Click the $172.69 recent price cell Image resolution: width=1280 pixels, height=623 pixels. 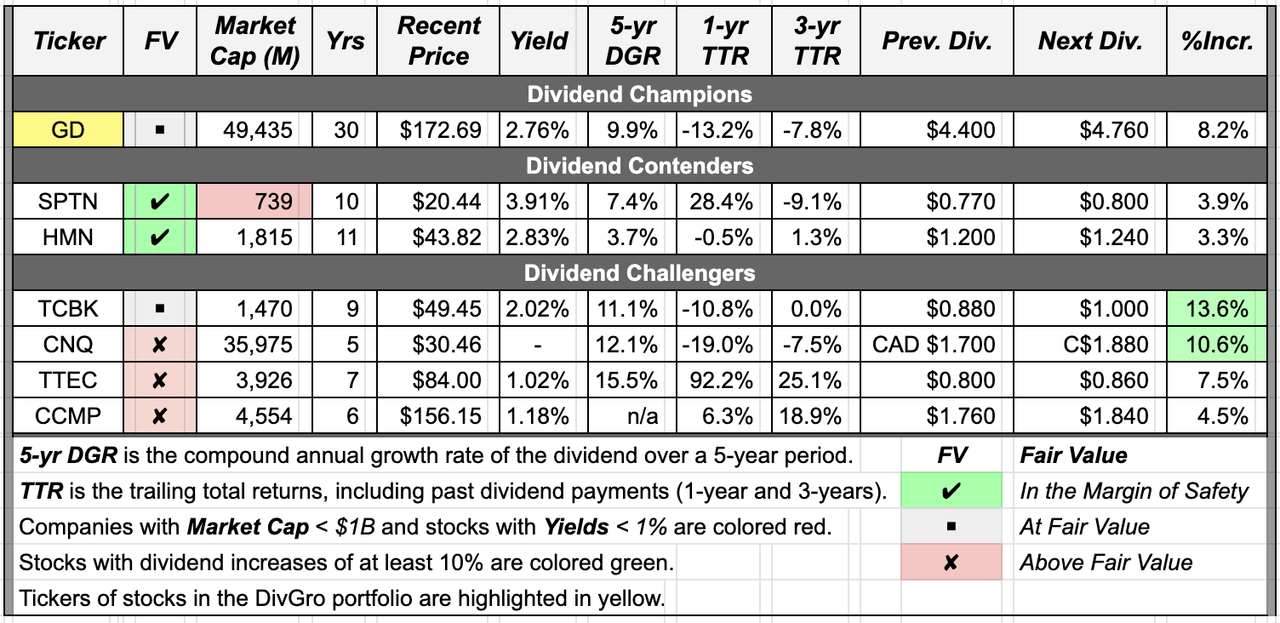click(440, 130)
